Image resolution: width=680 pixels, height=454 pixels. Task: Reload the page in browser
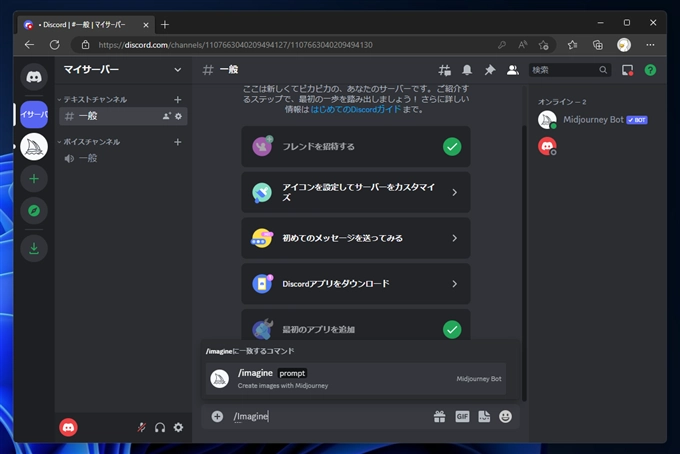(55, 45)
